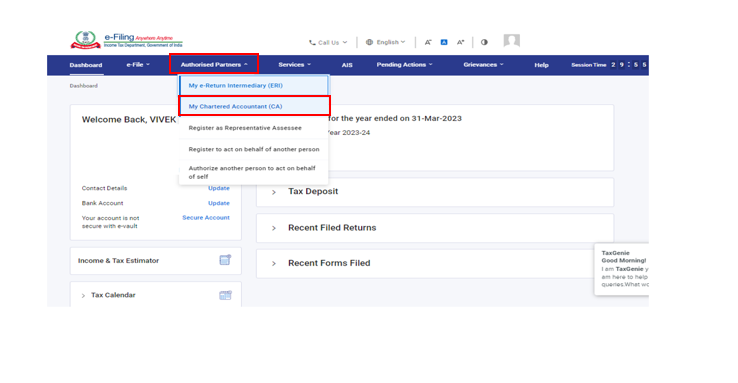Open the user profile avatar
Image resolution: width=738 pixels, height=383 pixels.
(x=512, y=41)
